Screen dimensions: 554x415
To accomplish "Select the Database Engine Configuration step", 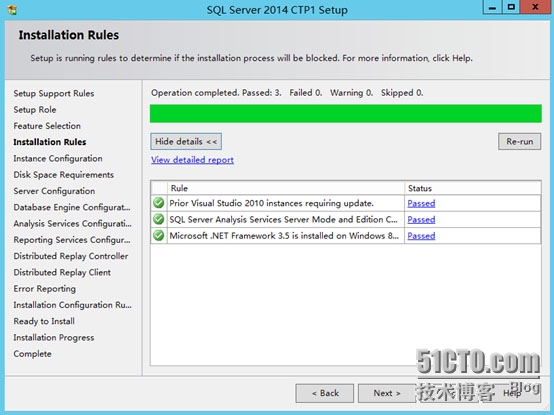I will coord(72,207).
